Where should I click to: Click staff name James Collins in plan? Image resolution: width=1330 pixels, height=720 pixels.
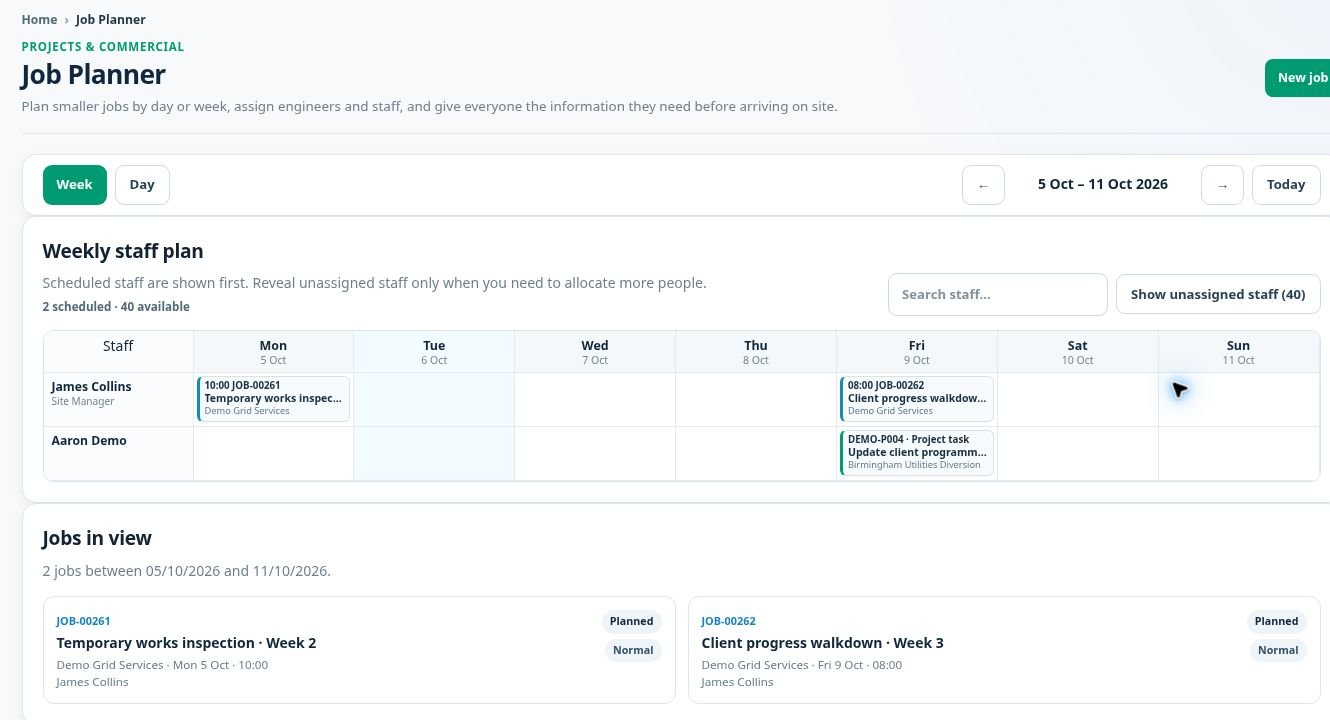(x=92, y=387)
